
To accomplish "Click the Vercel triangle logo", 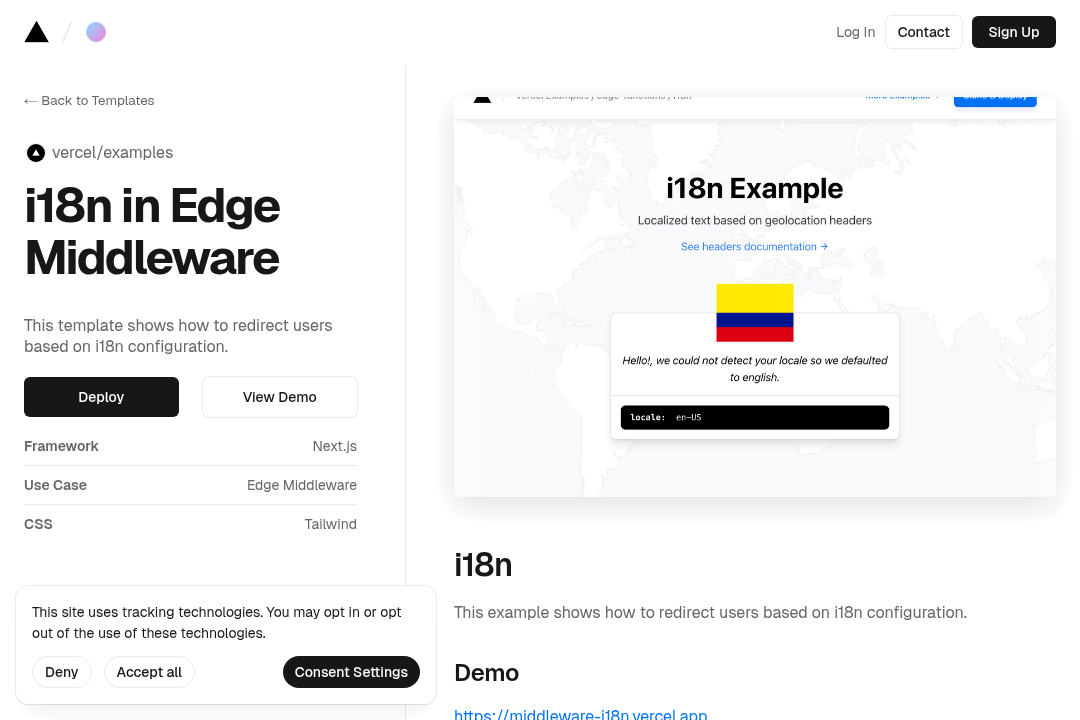I will click(36, 32).
